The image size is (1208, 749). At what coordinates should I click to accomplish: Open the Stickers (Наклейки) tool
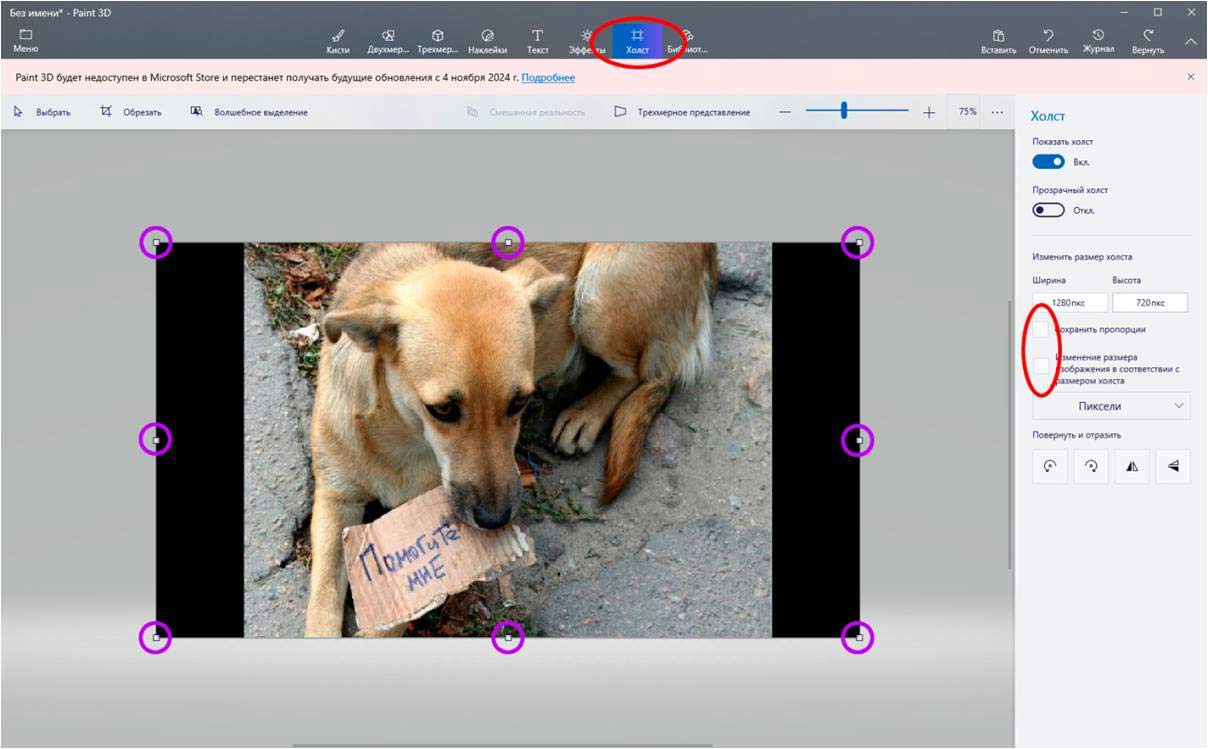coord(487,40)
